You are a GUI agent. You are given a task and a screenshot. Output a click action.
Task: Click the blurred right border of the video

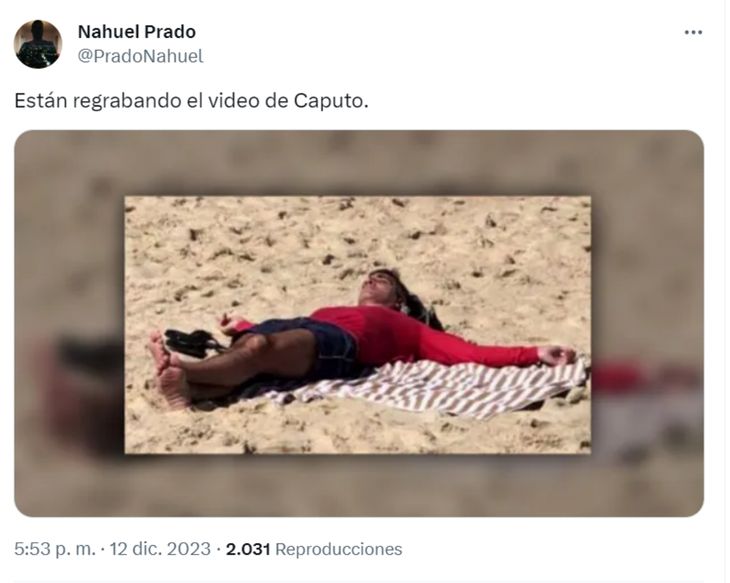pyautogui.click(x=647, y=323)
